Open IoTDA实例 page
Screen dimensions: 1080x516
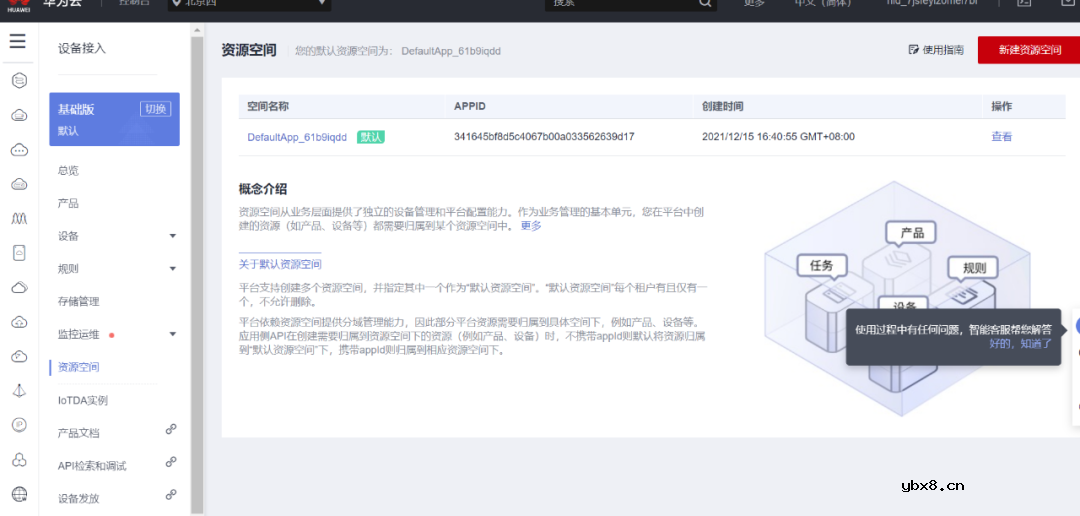(x=83, y=400)
